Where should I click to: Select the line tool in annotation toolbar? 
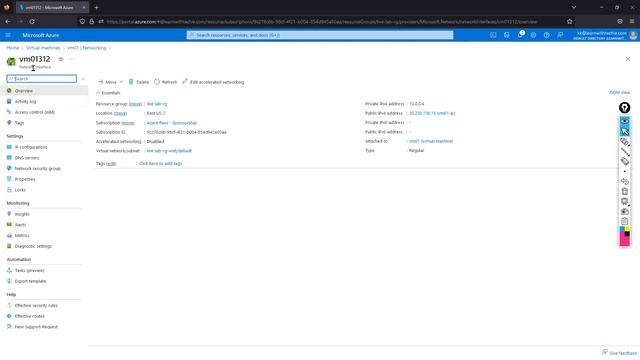(x=624, y=152)
